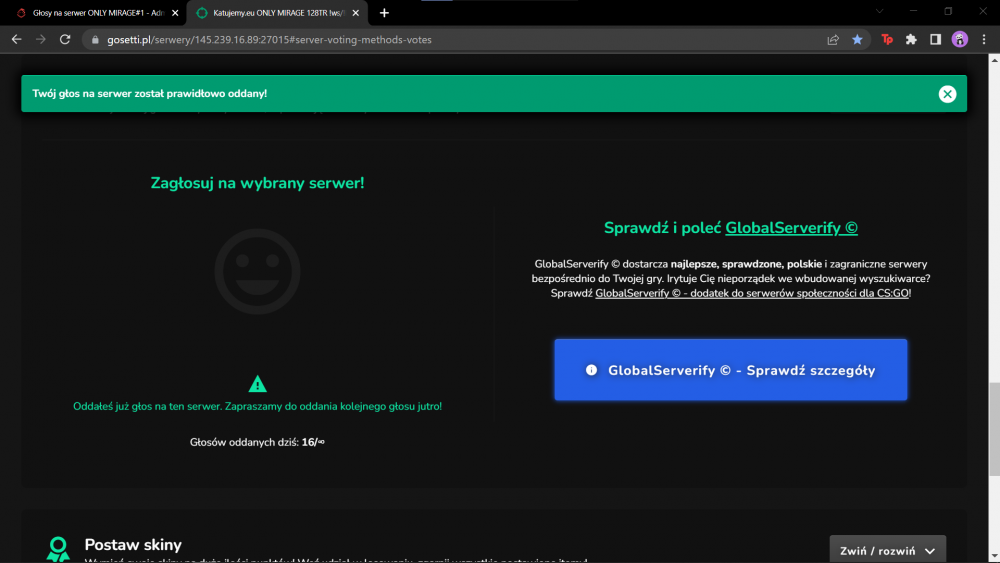Click 'Zagłosuj na wybrany serwer!' heading
Screen dimensions: 1000x563
click(258, 183)
